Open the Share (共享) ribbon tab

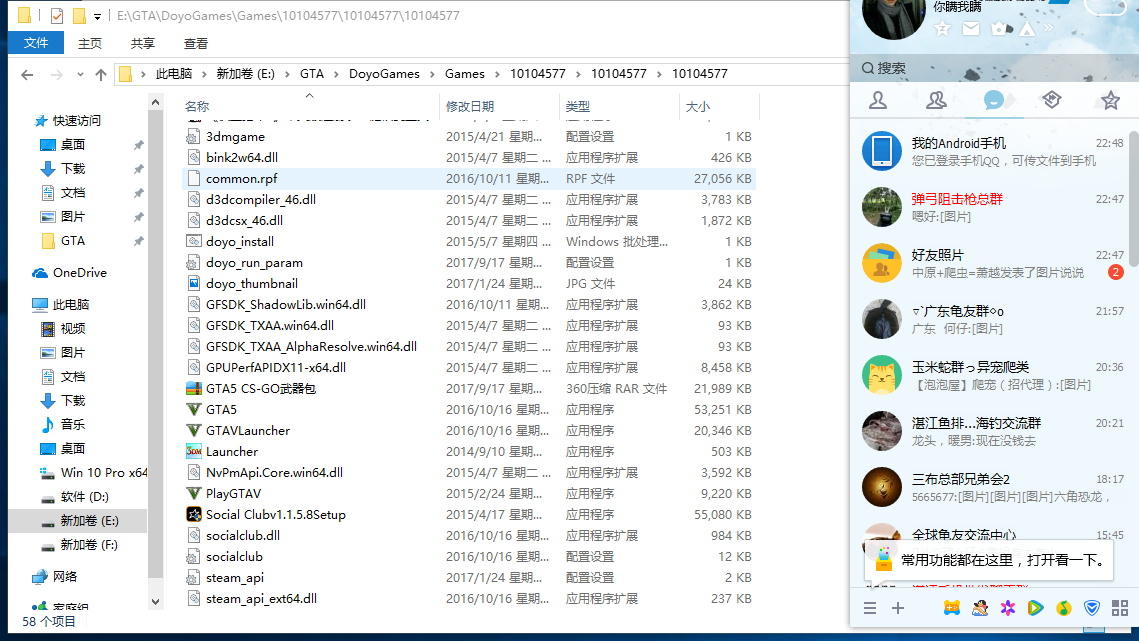point(142,44)
